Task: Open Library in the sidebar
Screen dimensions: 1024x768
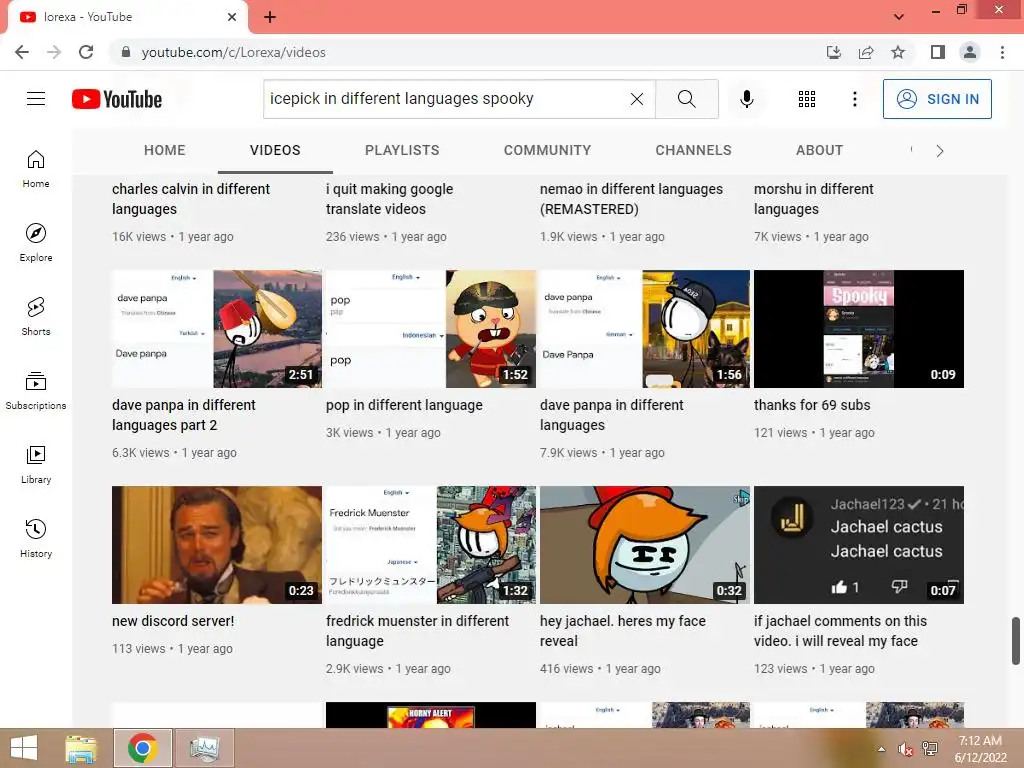Action: [36, 464]
